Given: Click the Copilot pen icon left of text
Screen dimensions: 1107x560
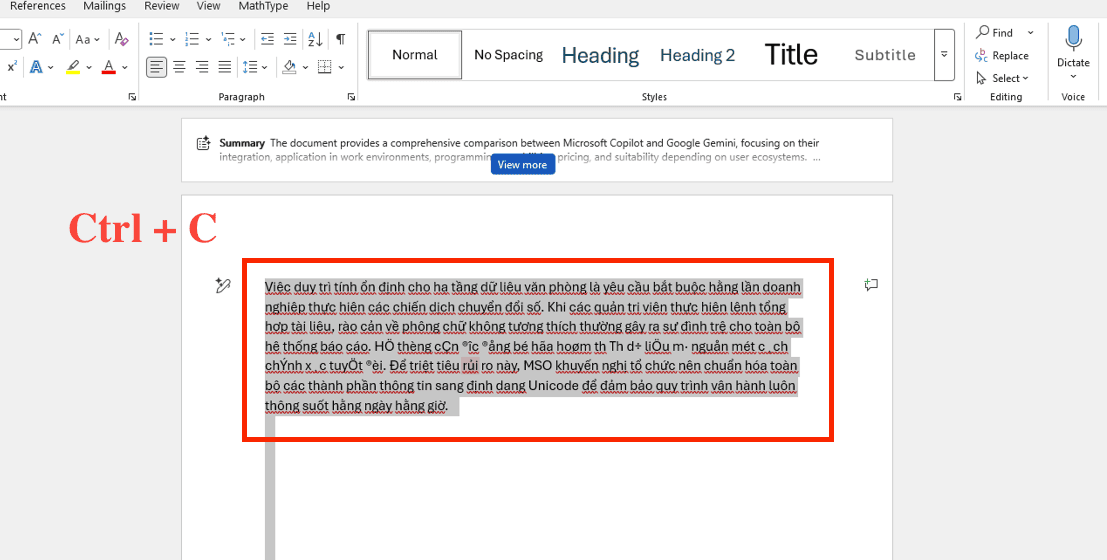Looking at the screenshot, I should 223,286.
